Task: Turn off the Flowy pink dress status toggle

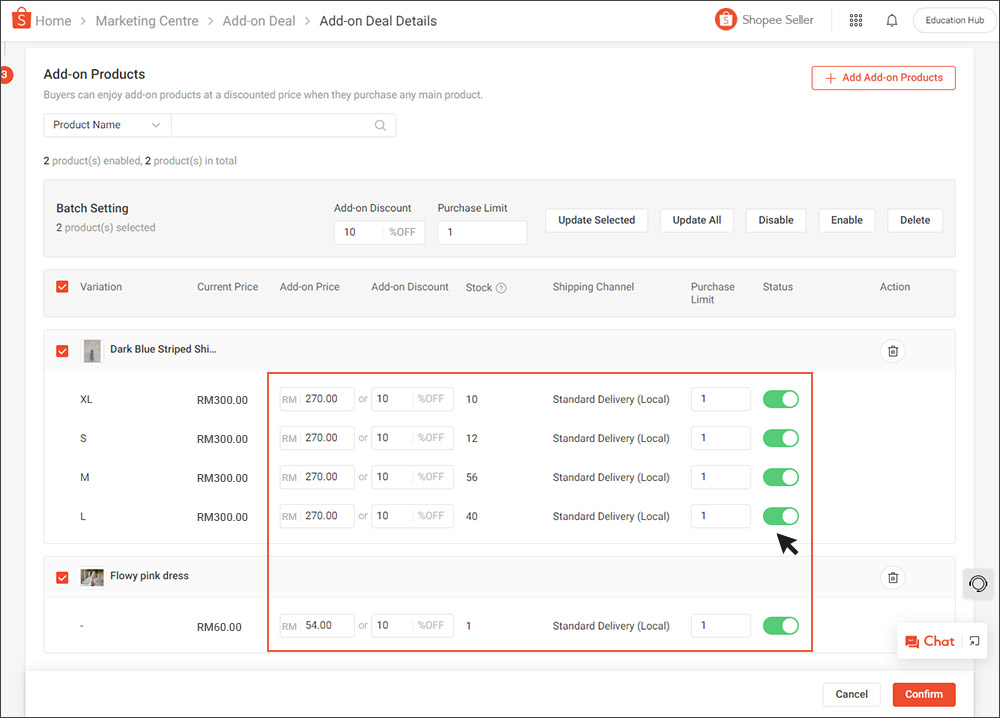Action: 780,625
